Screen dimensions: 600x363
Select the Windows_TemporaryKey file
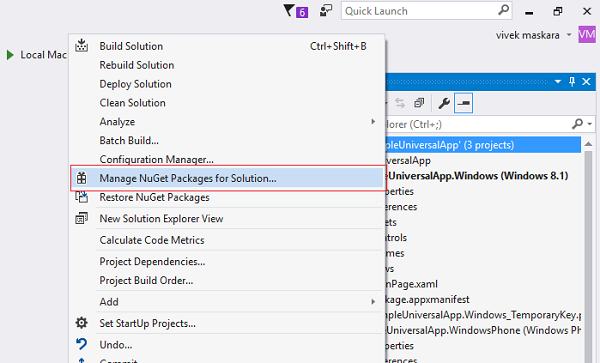[x=483, y=315]
